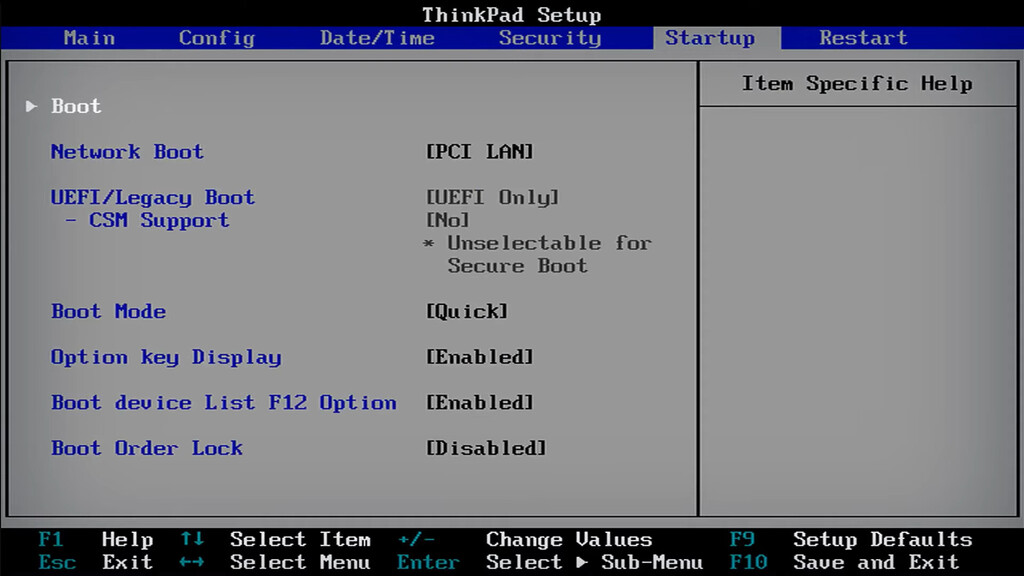Select the Restart tab
This screenshot has height=576, width=1024.
(x=863, y=38)
